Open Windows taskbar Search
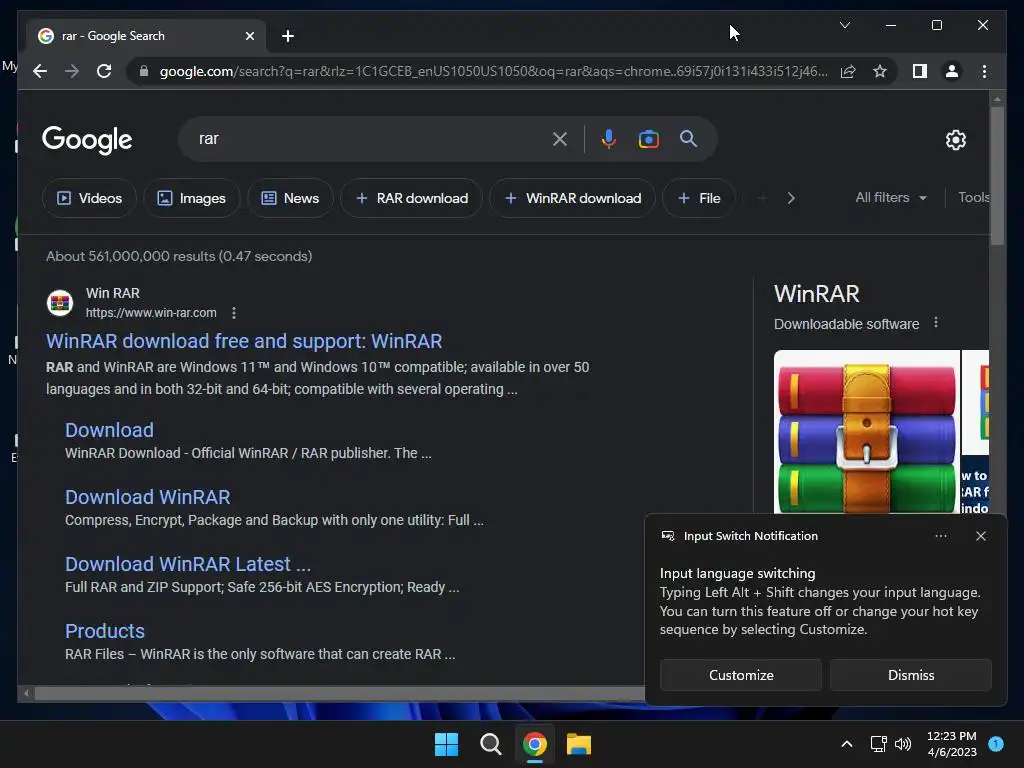The image size is (1024, 768). click(490, 744)
